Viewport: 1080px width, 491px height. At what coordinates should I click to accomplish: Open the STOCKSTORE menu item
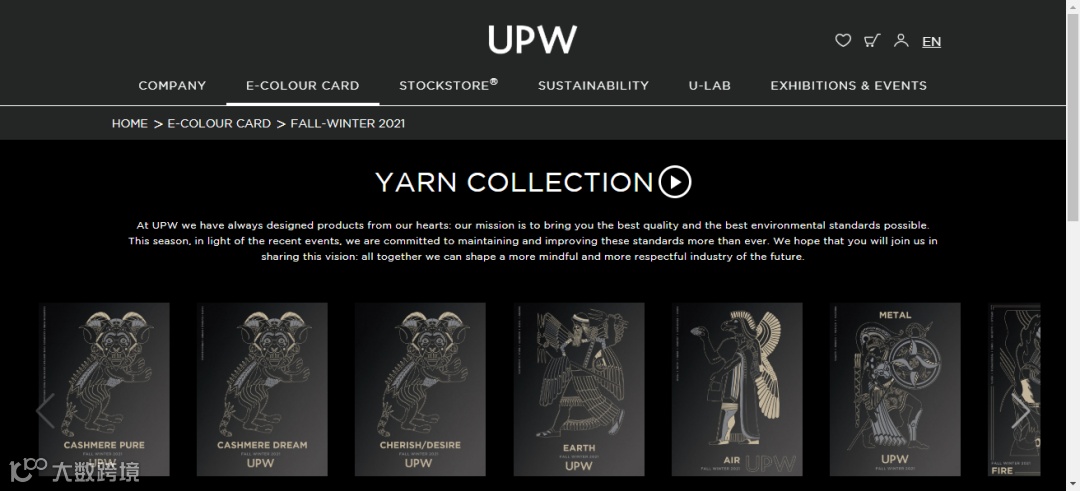coord(448,85)
